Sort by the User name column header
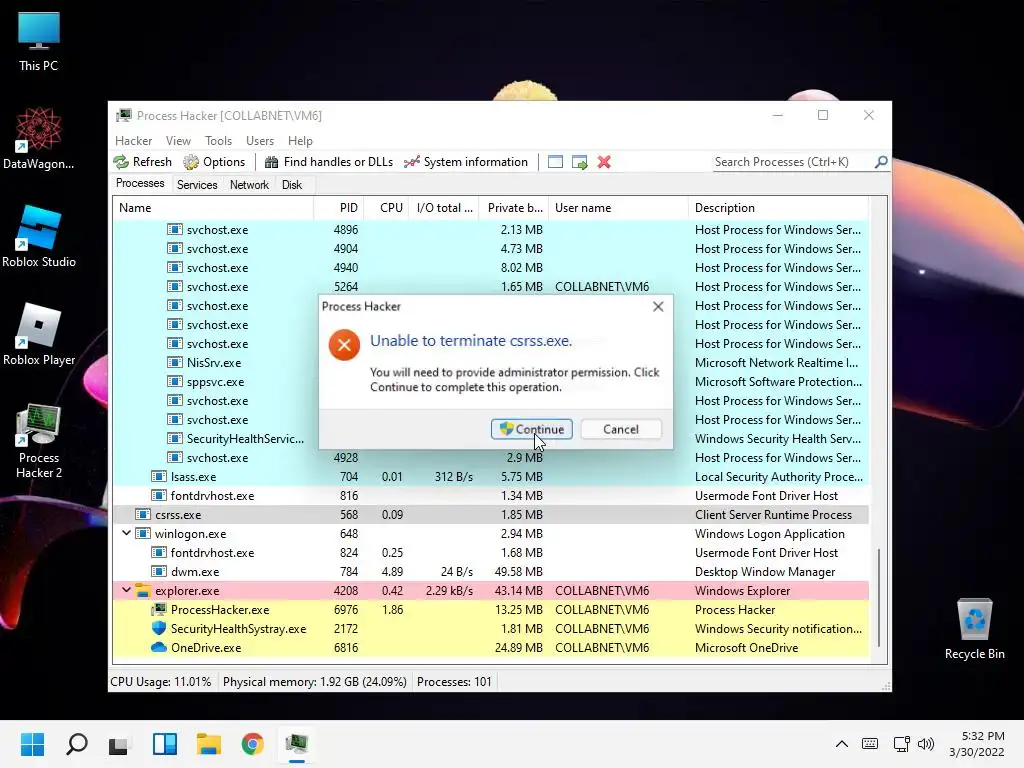This screenshot has height=768, width=1024. (x=618, y=208)
